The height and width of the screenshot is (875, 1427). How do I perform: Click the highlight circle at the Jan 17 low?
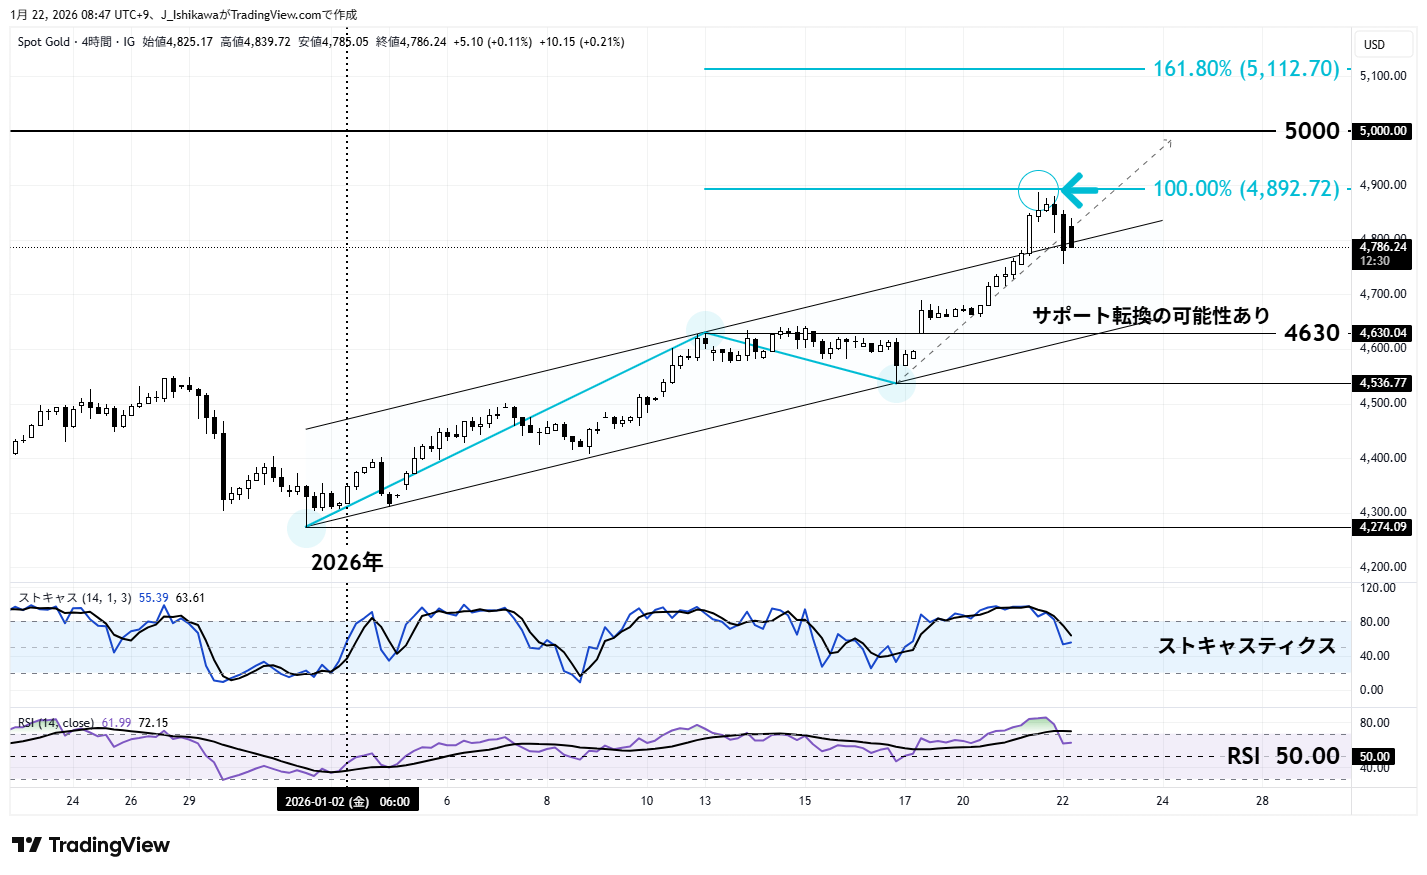point(897,383)
